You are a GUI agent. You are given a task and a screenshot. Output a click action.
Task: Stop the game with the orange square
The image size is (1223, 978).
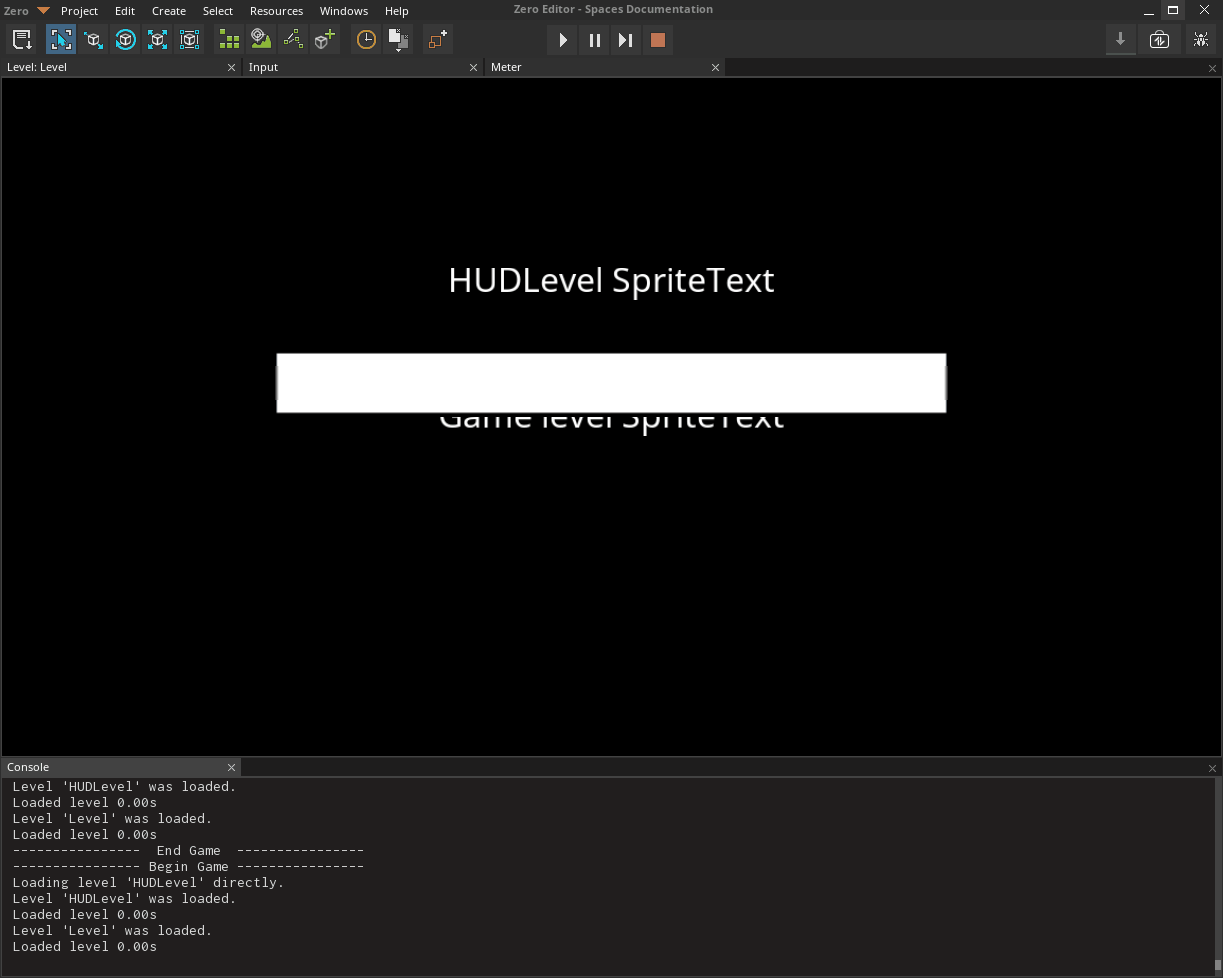point(658,40)
